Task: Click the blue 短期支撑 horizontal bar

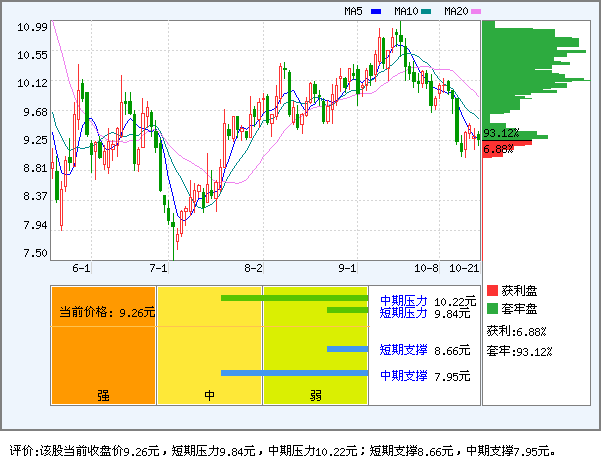Action: pos(347,349)
